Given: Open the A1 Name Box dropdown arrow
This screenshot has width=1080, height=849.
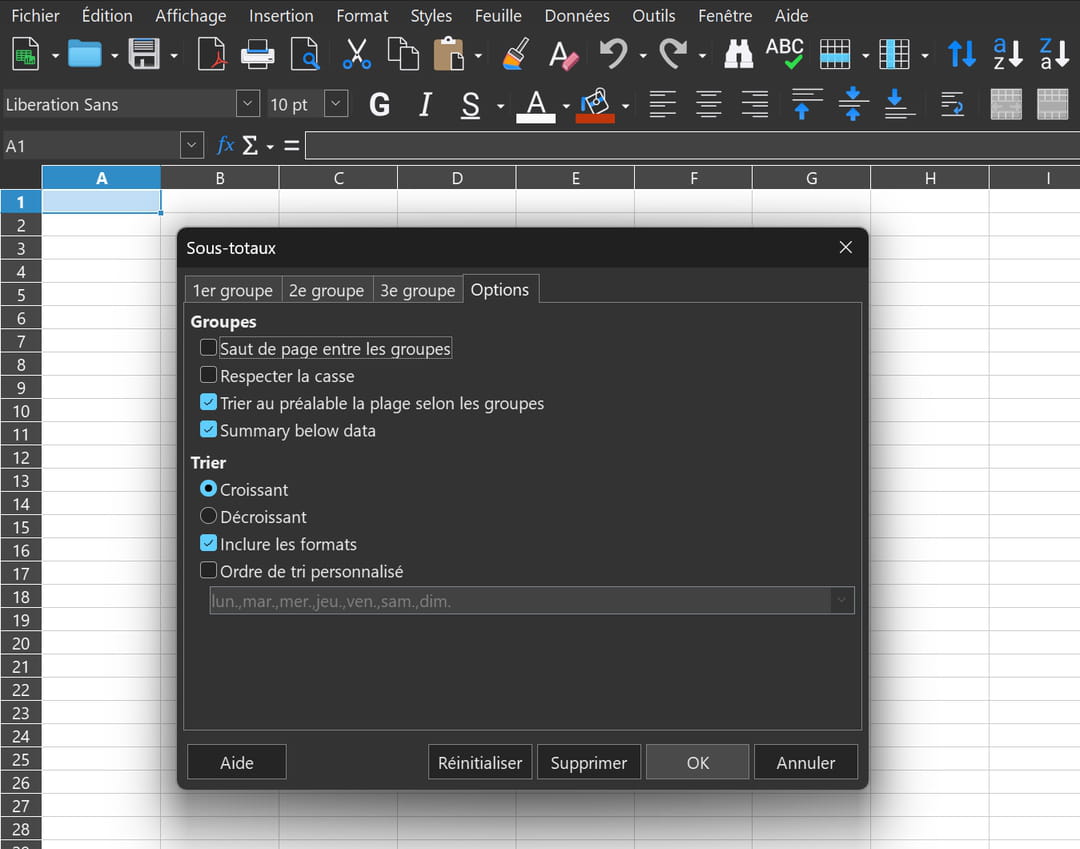Looking at the screenshot, I should coord(192,146).
